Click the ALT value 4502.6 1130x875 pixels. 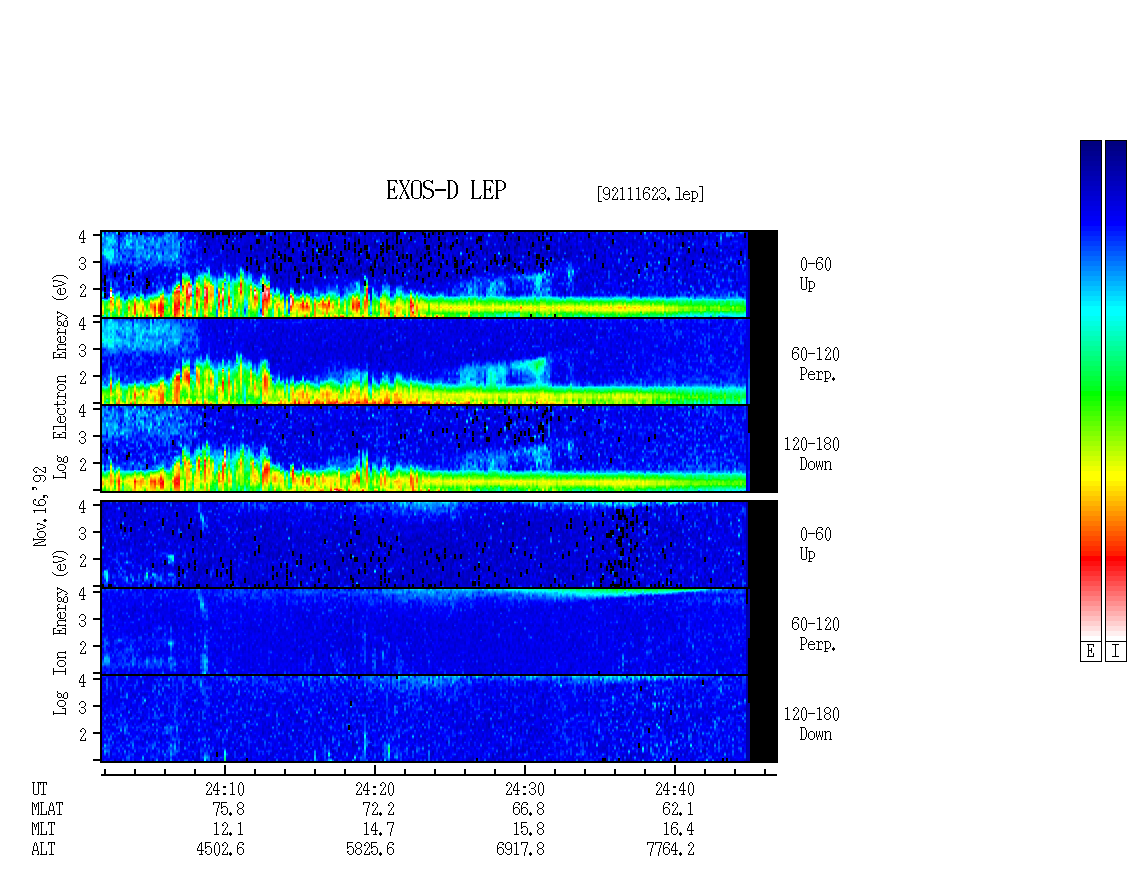pos(221,849)
